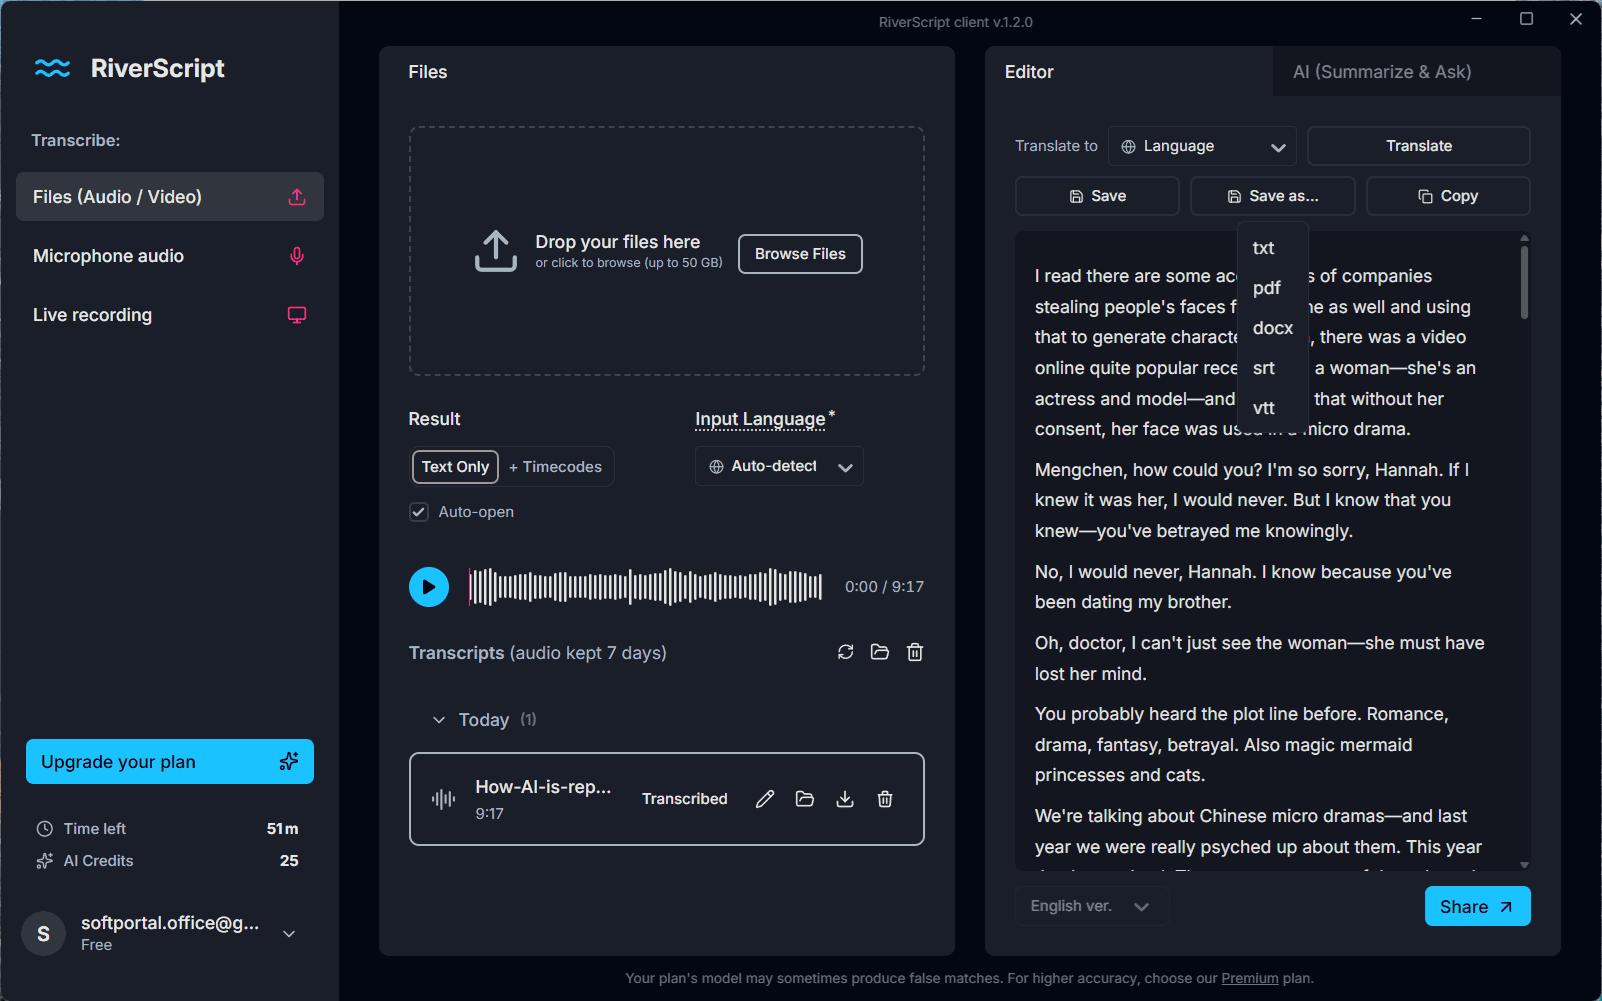
Task: Open the Save as... format menu
Action: pos(1273,196)
